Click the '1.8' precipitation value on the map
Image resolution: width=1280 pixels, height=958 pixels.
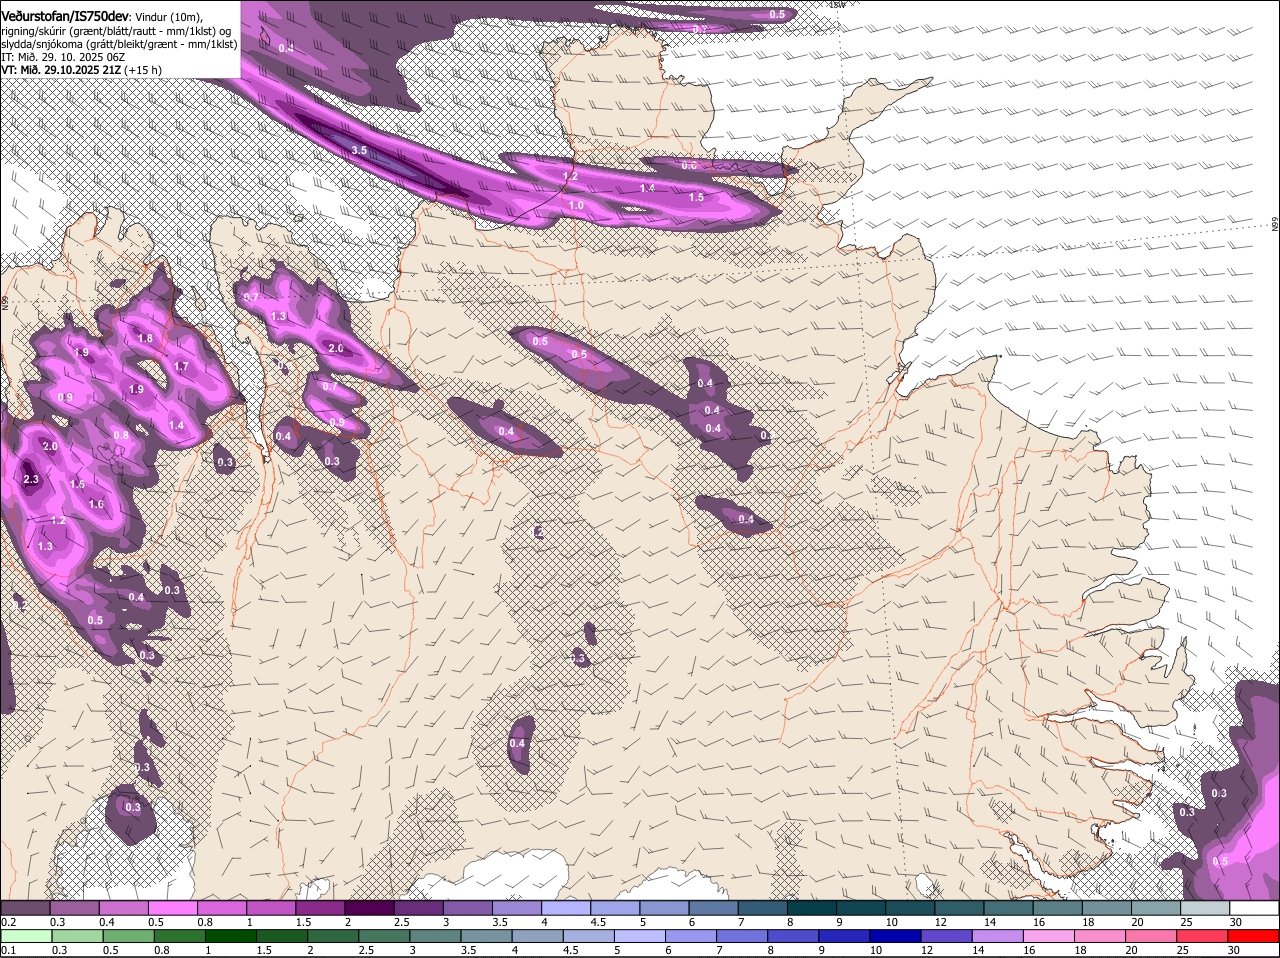[145, 339]
